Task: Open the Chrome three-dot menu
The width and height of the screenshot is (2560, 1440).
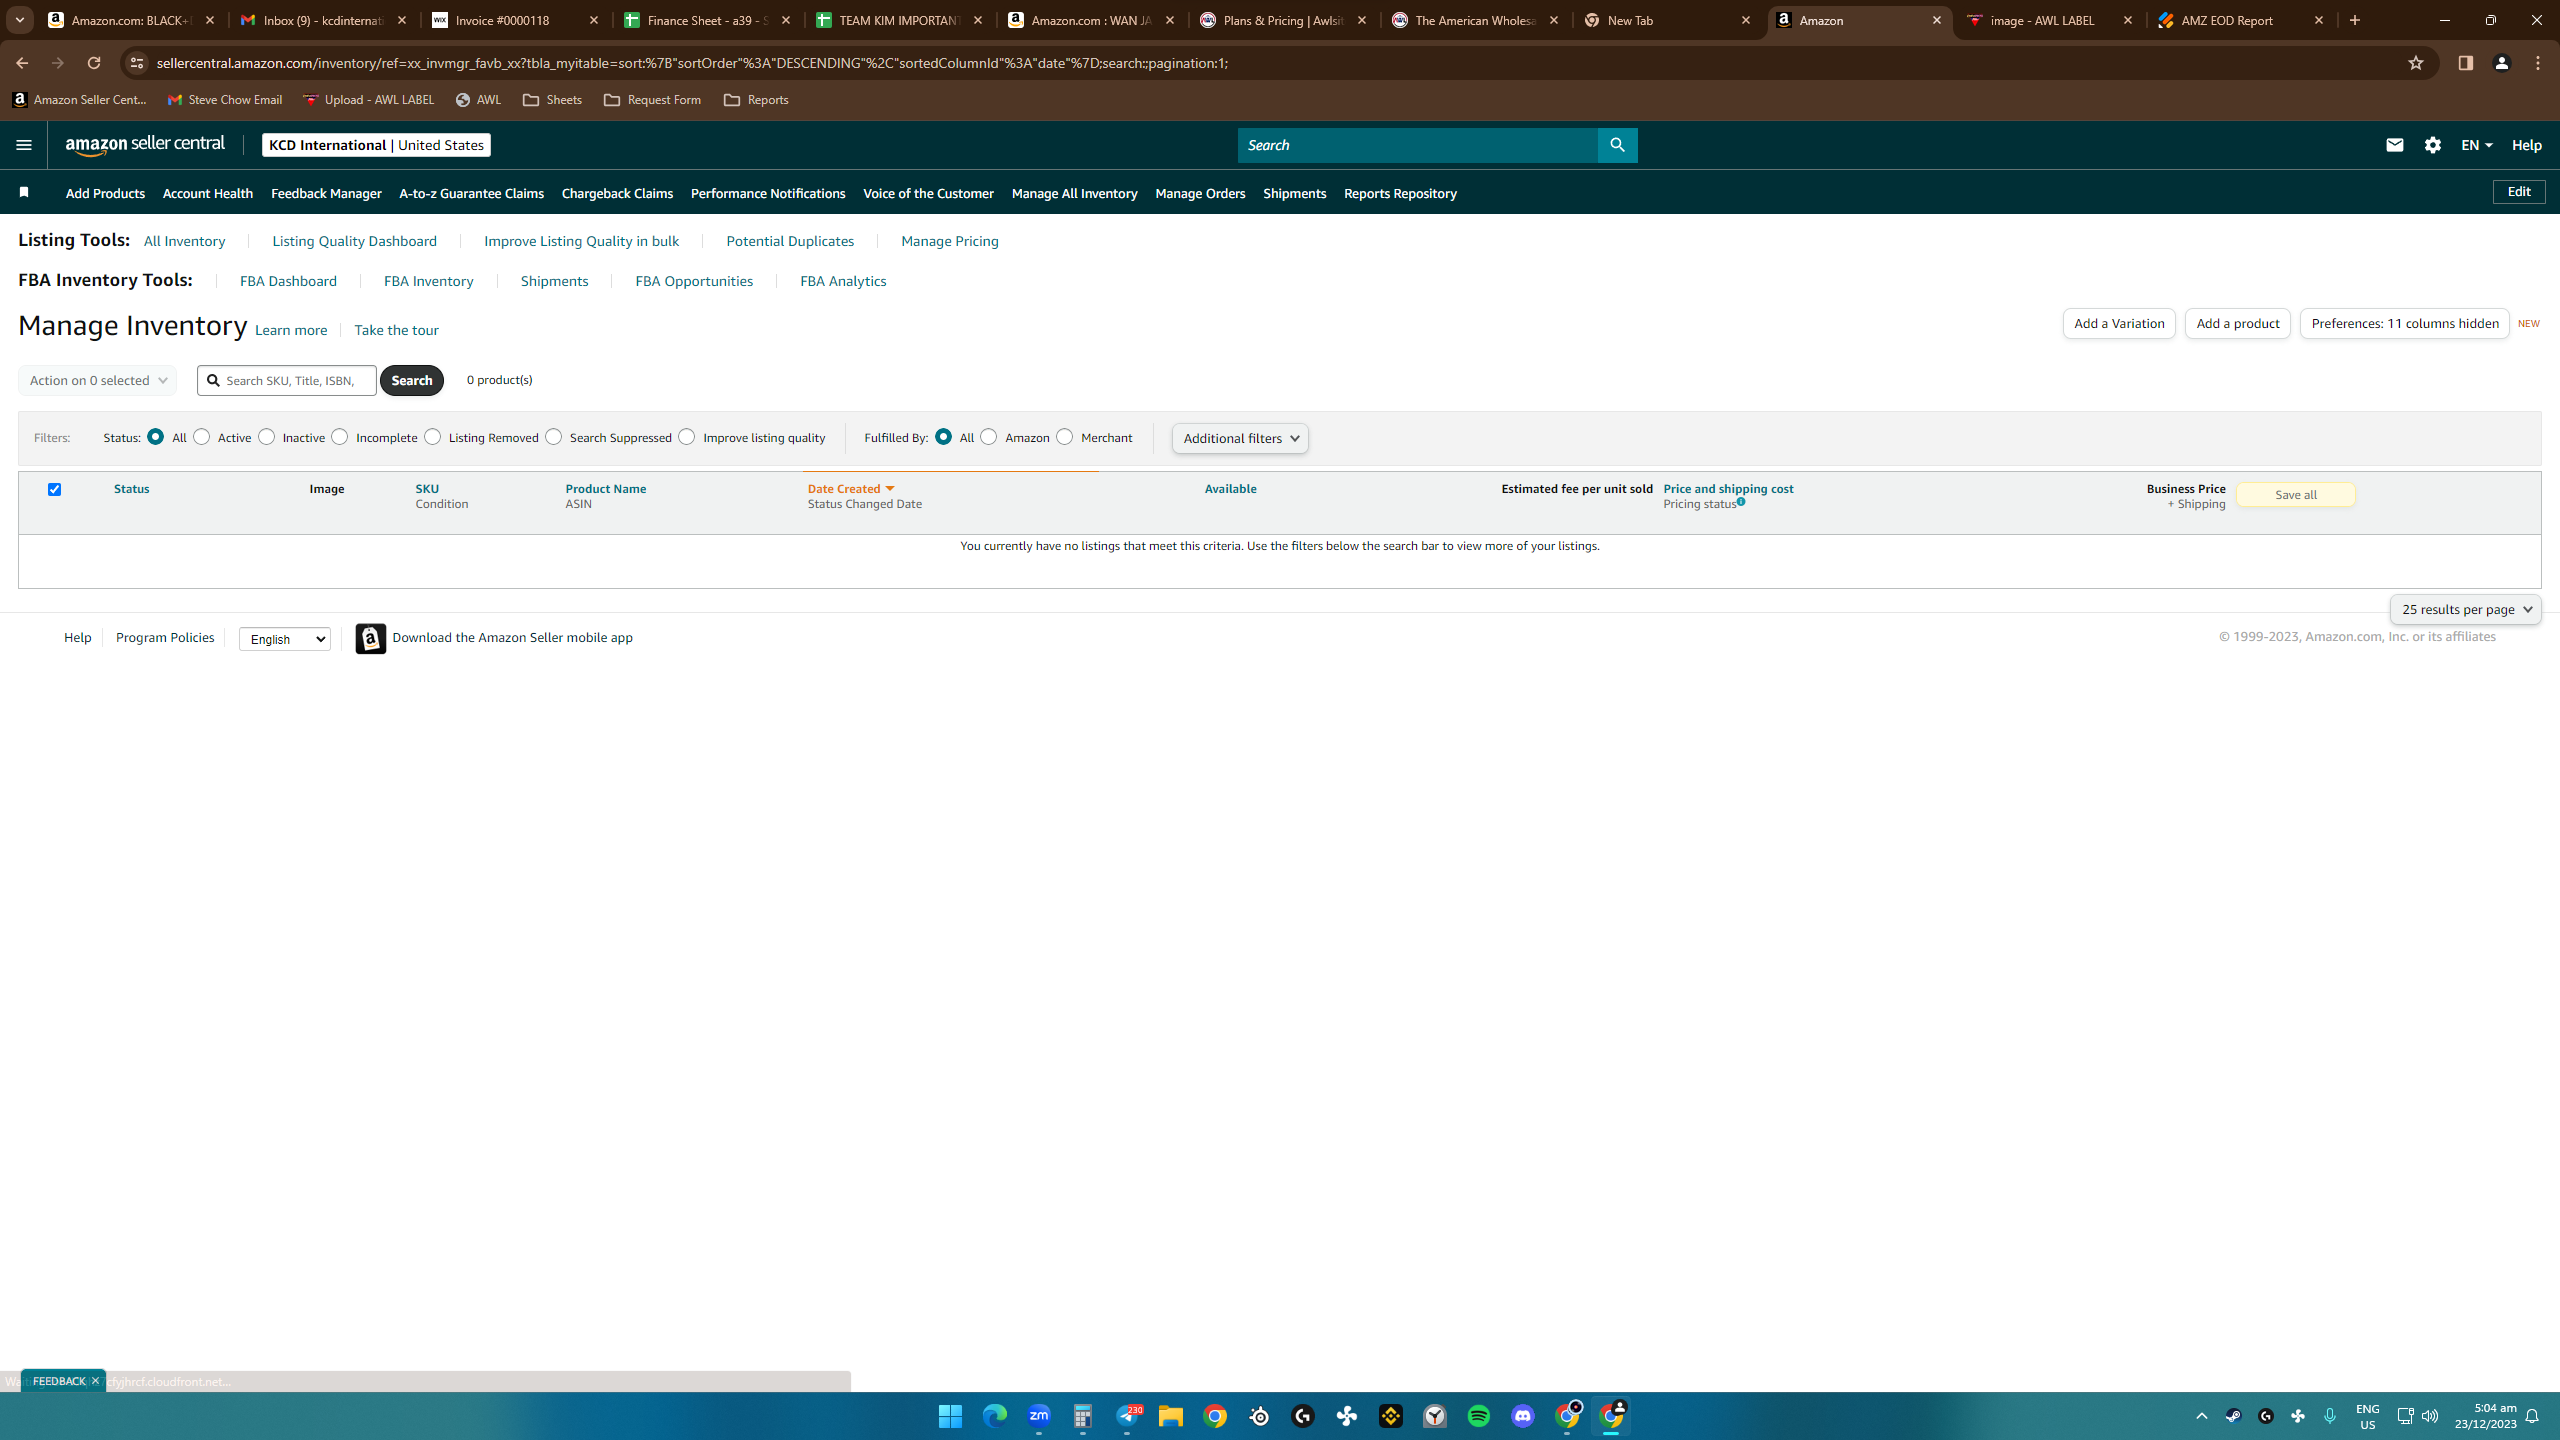Action: (x=2538, y=63)
